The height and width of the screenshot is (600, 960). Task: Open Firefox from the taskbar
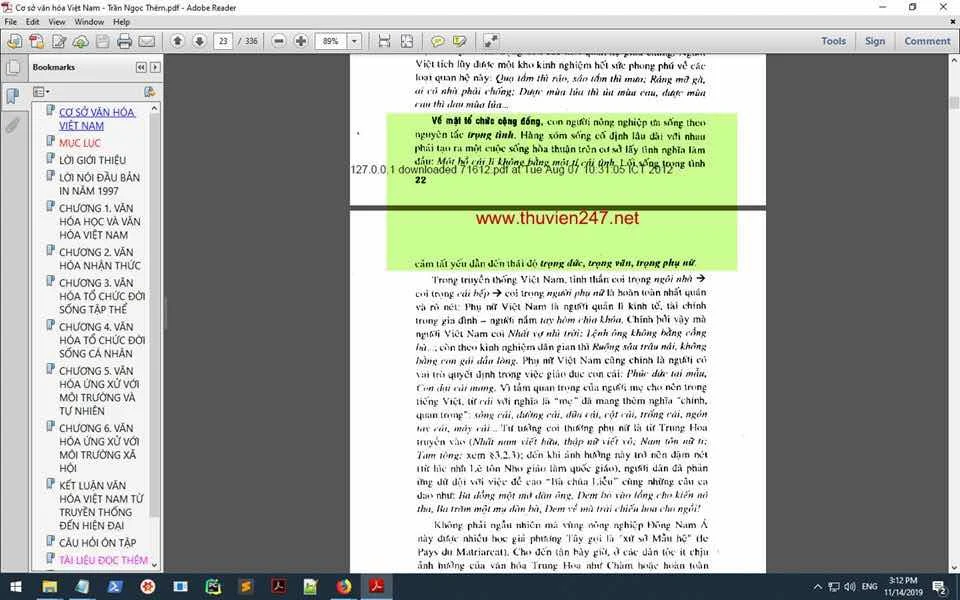point(343,587)
